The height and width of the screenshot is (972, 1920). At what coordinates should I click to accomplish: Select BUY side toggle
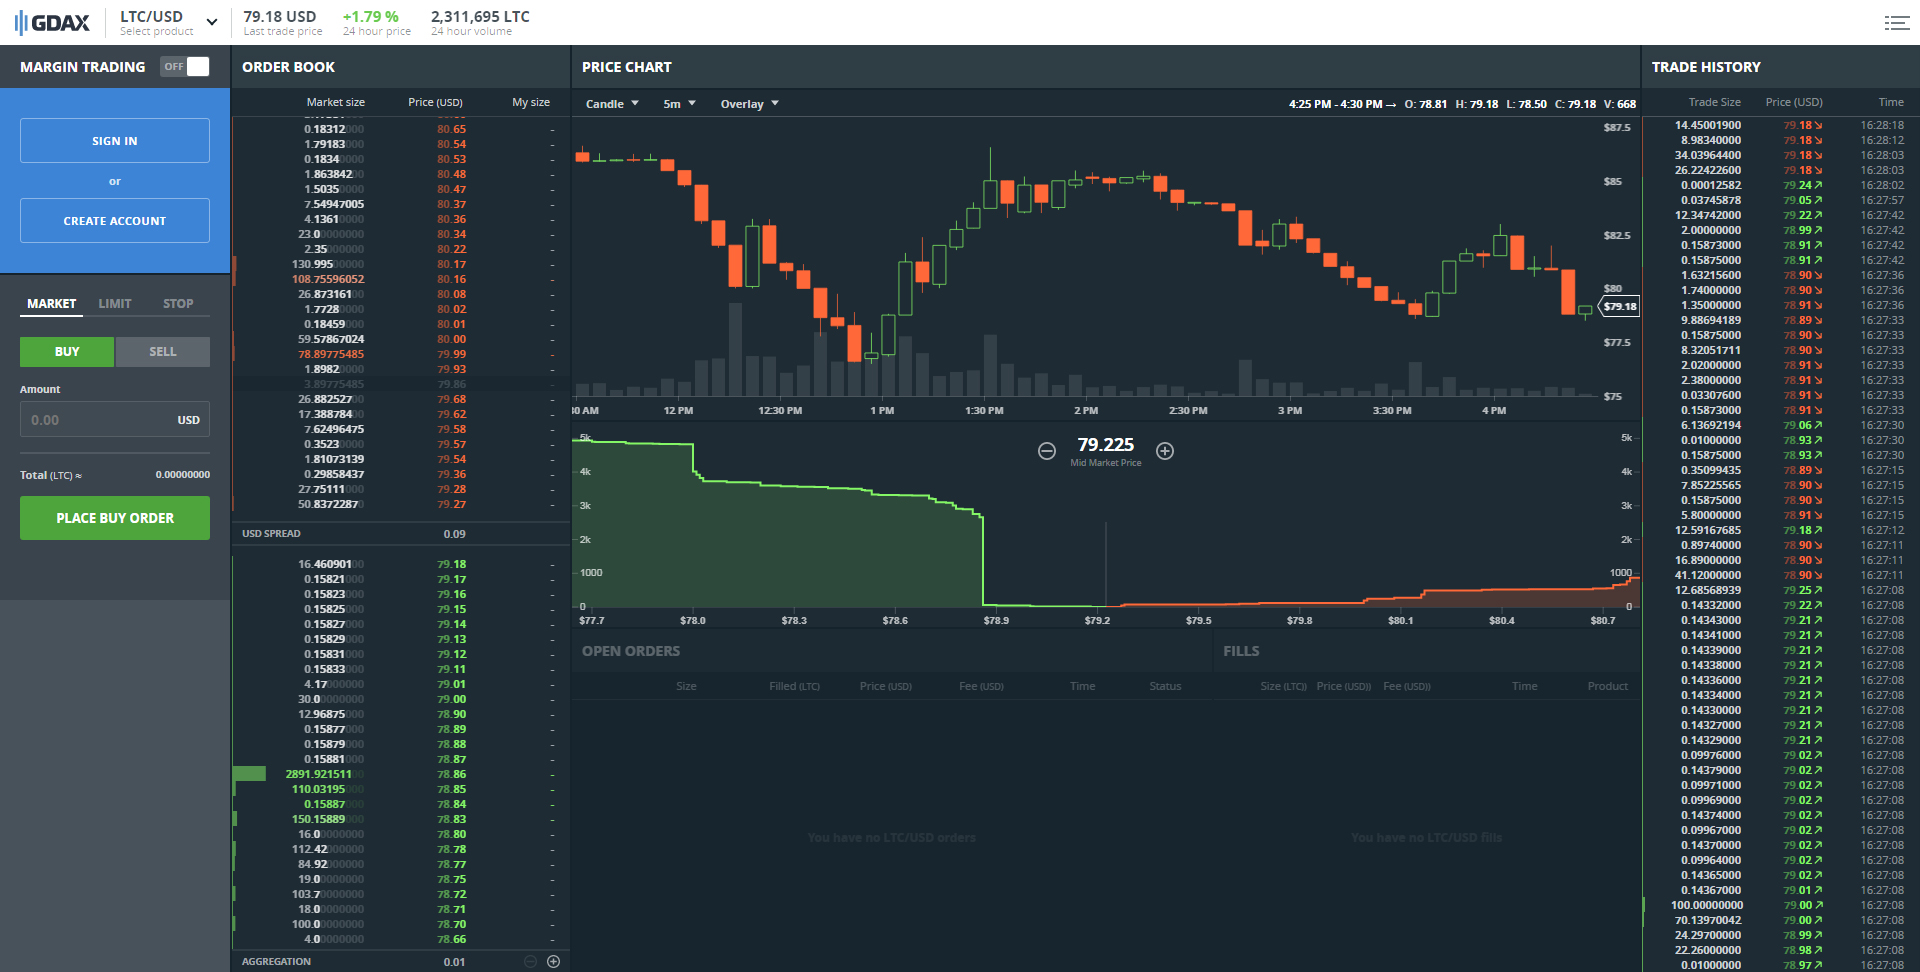(67, 352)
